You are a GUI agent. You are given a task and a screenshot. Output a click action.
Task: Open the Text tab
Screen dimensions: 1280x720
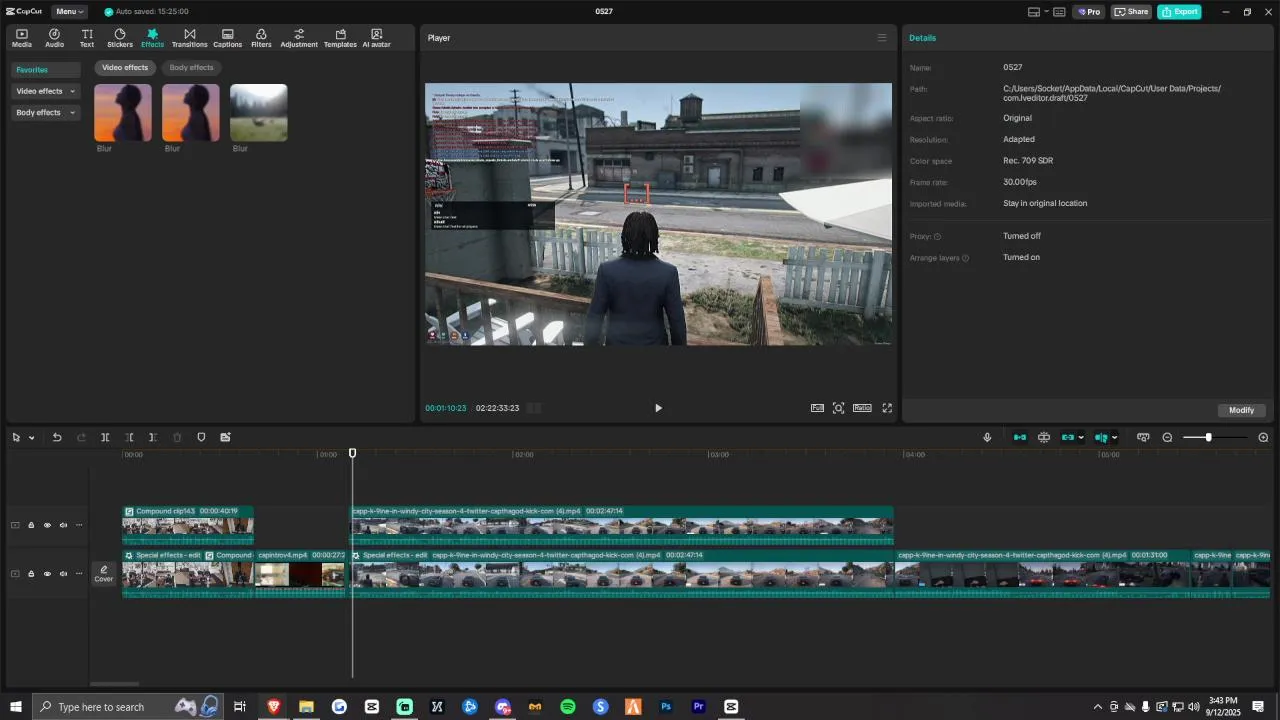(87, 38)
